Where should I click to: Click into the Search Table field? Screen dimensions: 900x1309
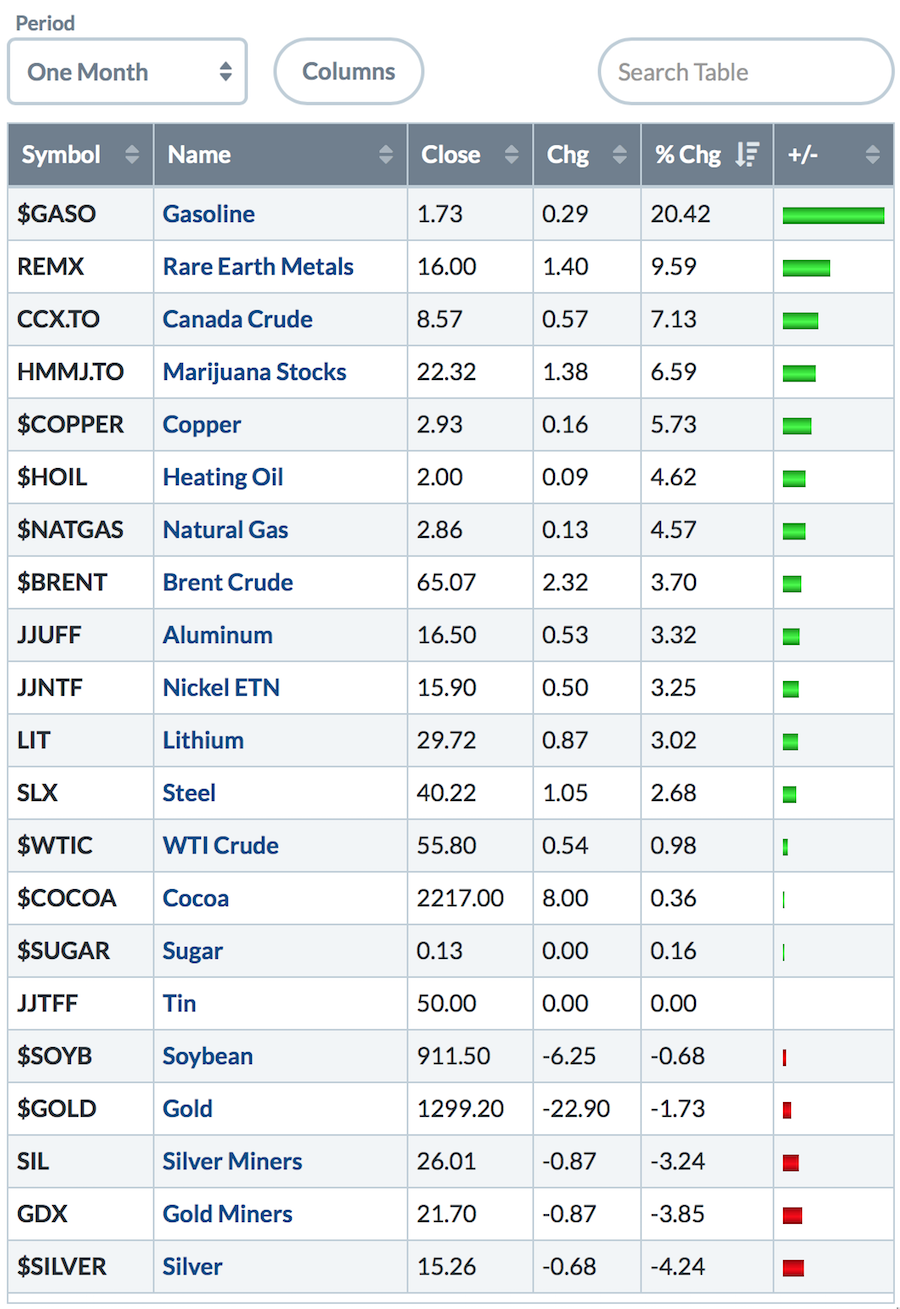[x=745, y=72]
